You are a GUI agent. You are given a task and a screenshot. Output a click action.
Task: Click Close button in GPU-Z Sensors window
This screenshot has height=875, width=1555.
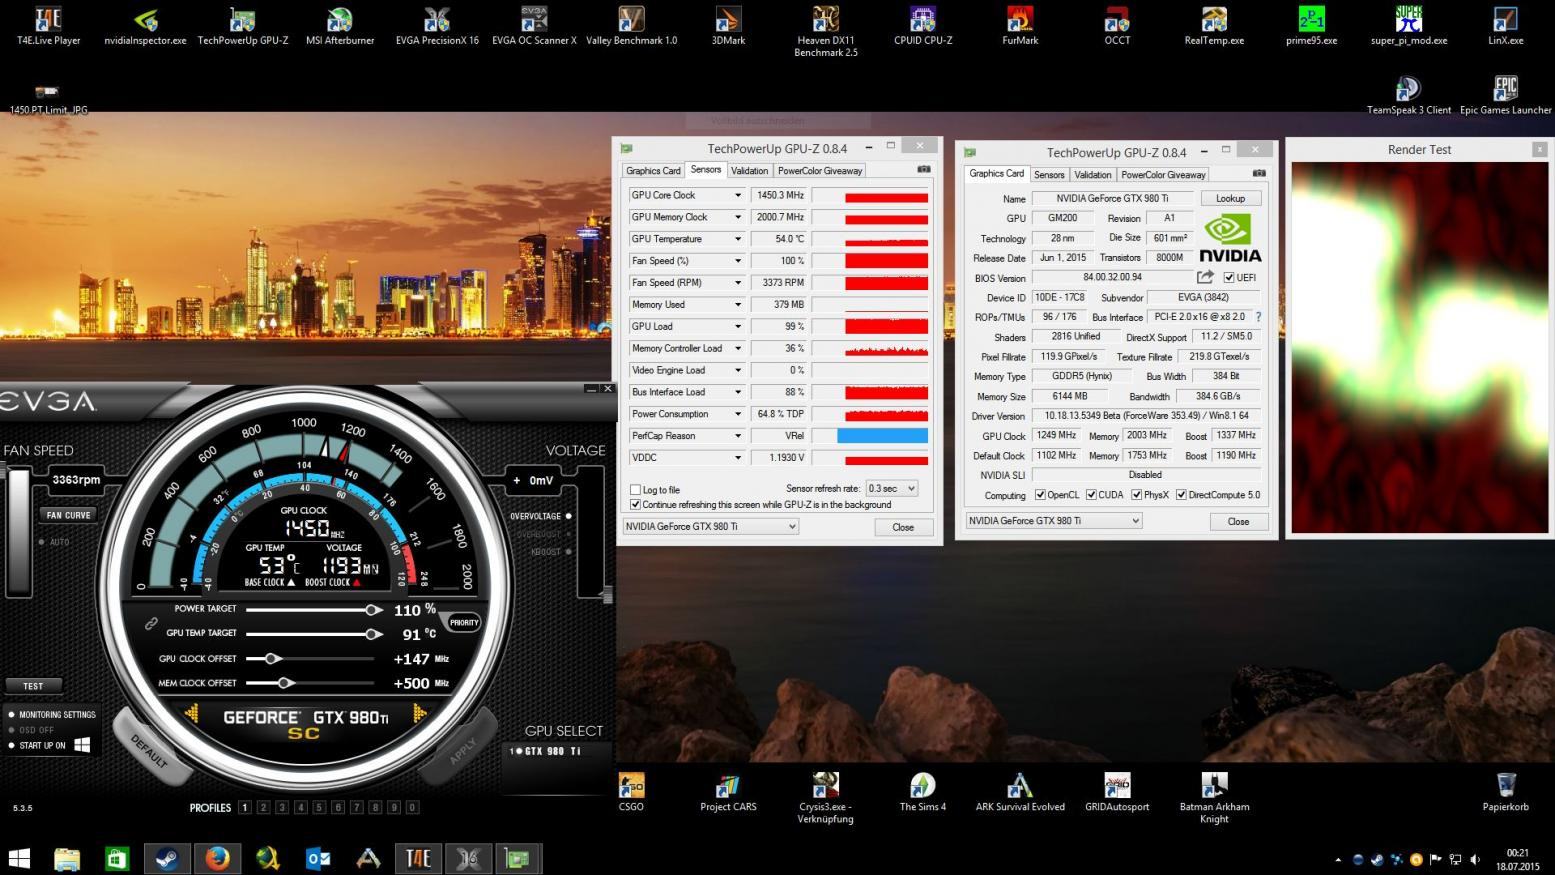(x=903, y=527)
